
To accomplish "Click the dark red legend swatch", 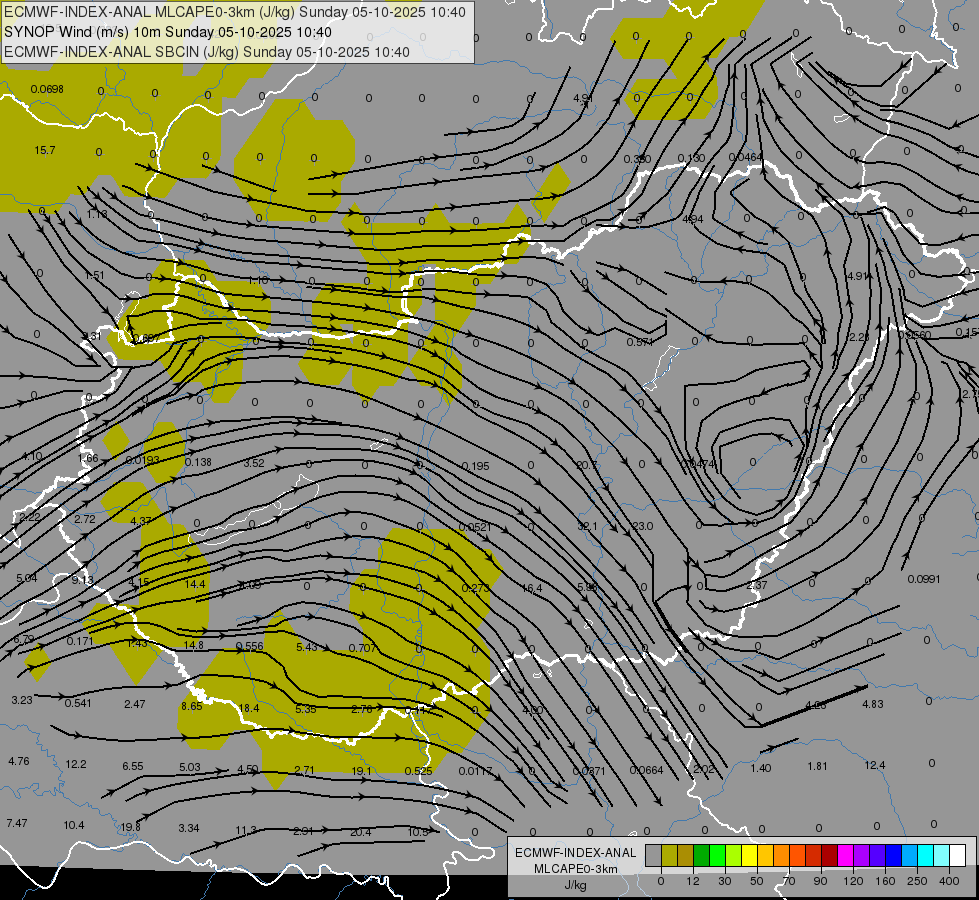I will (x=829, y=855).
